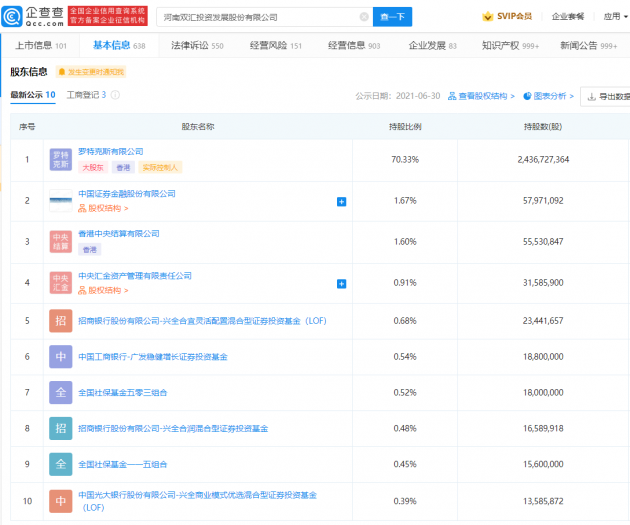The image size is (630, 525).
Task: Clear the search box with the X icon
Action: 362,17
